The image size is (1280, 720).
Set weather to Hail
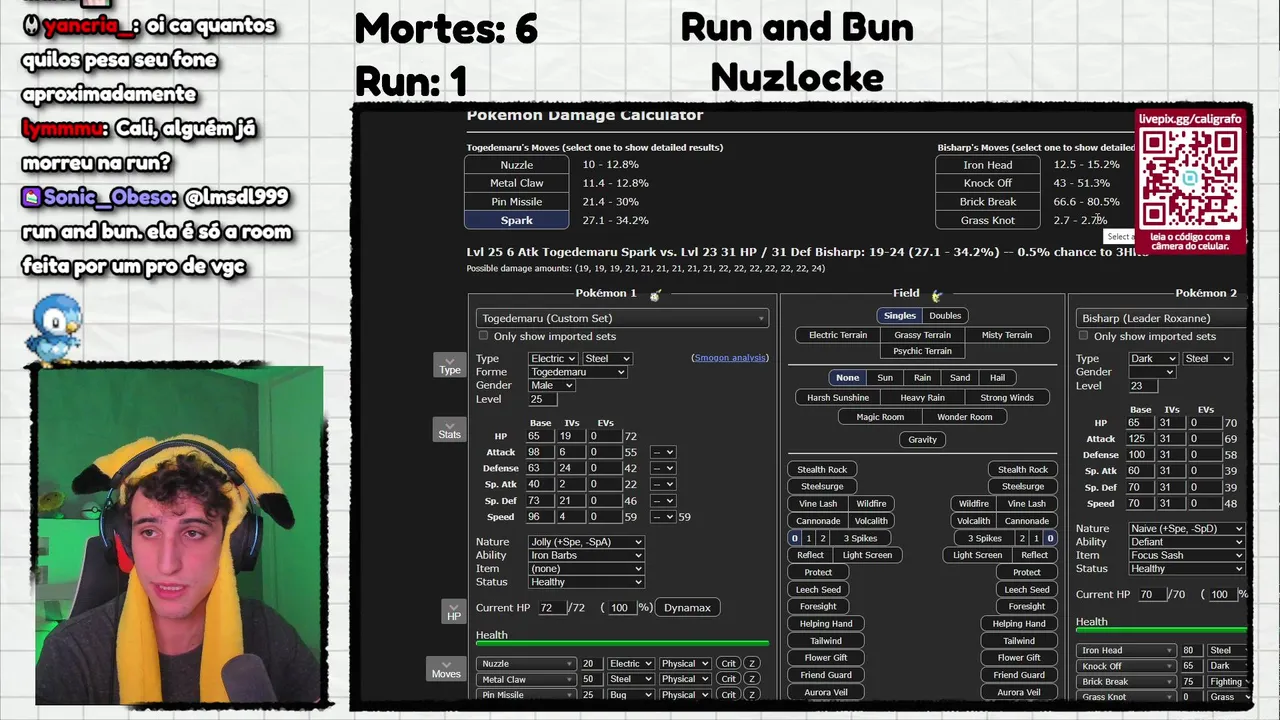tap(997, 377)
